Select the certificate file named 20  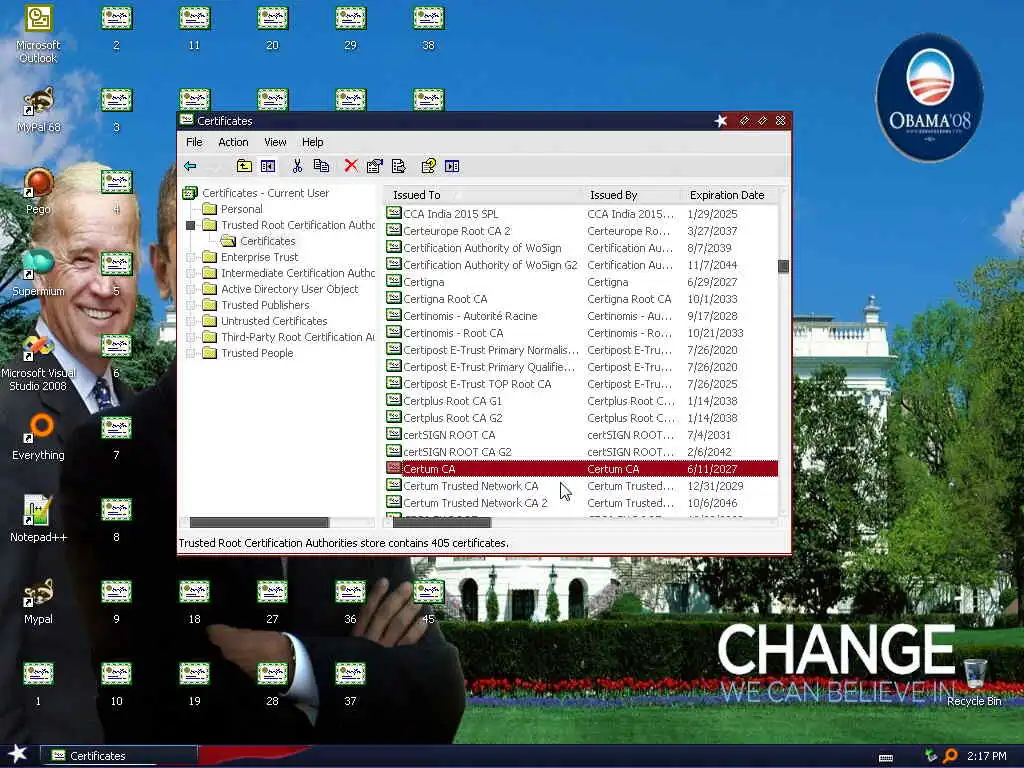click(272, 27)
